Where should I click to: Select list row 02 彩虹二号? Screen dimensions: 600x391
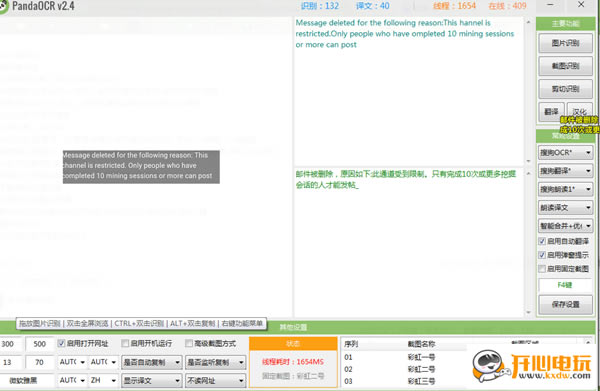tap(404, 370)
